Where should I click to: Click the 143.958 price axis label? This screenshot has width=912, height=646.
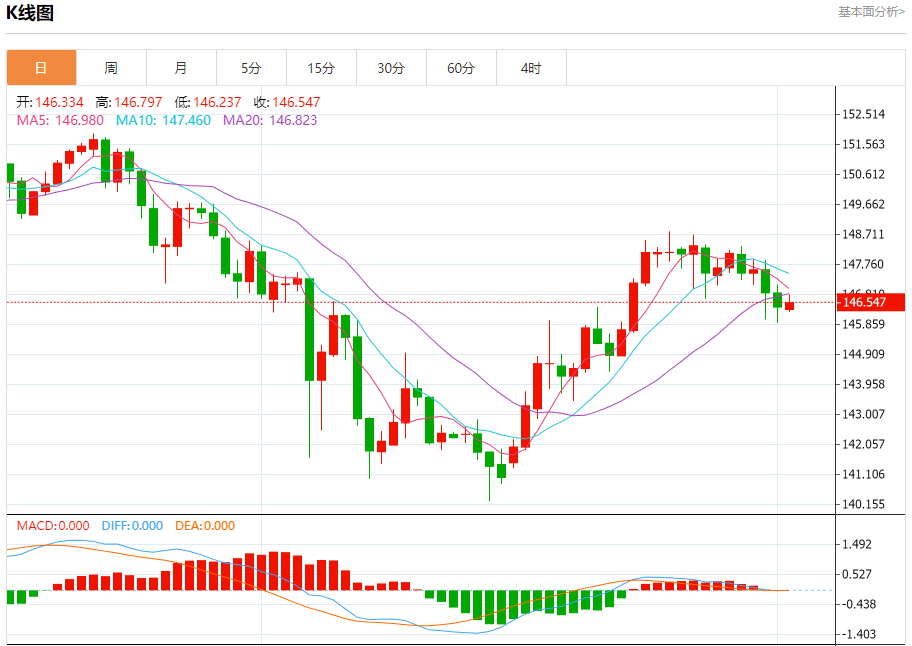pos(864,384)
